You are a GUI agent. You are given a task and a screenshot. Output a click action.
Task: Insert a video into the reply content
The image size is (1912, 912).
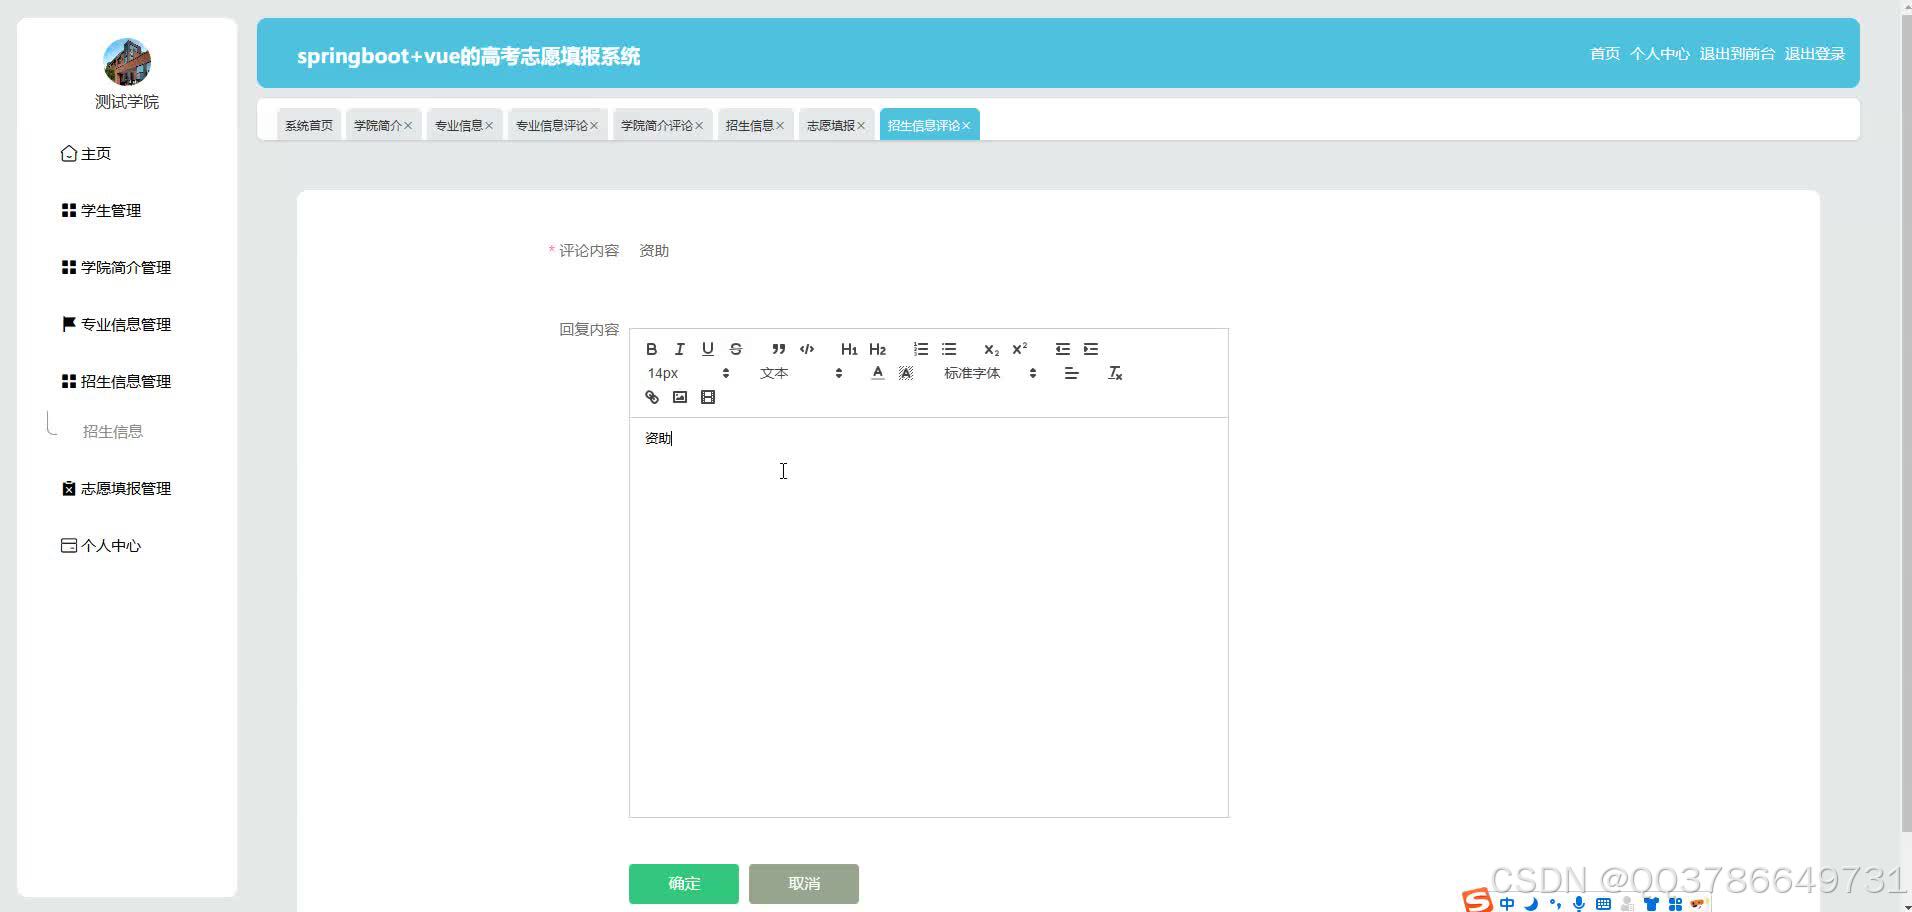point(708,397)
